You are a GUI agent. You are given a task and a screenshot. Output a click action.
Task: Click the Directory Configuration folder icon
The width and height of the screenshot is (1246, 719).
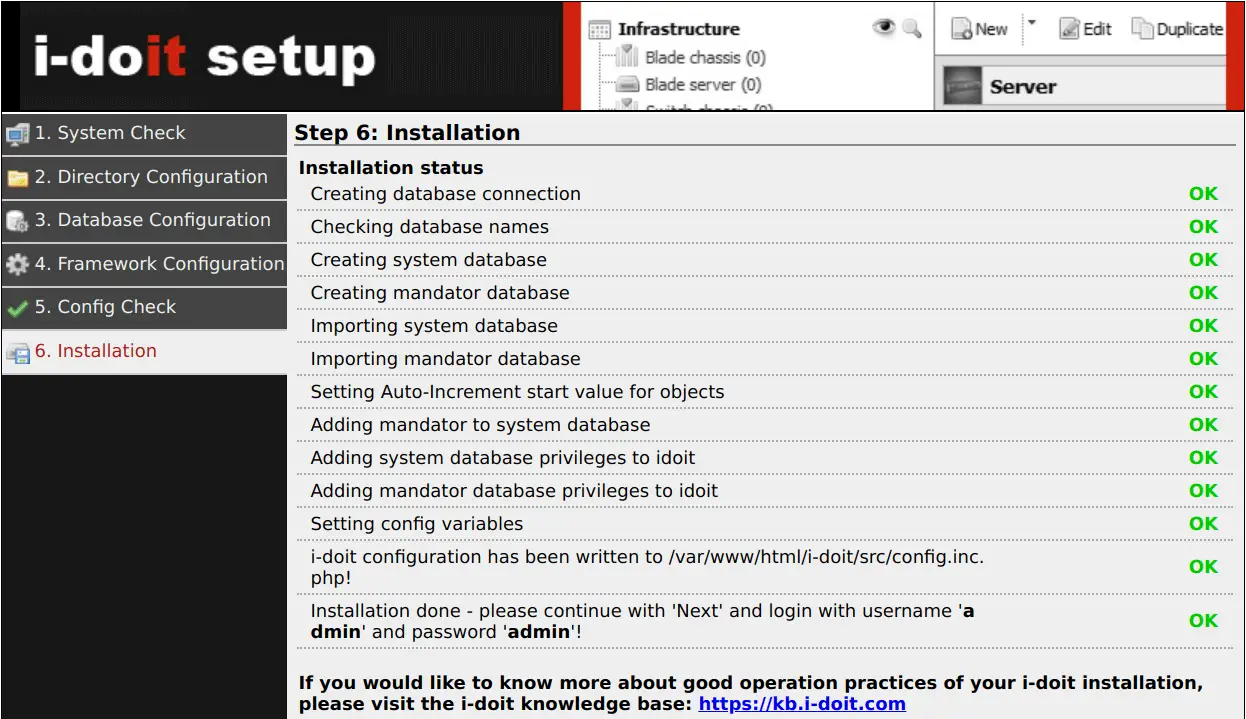(x=17, y=176)
